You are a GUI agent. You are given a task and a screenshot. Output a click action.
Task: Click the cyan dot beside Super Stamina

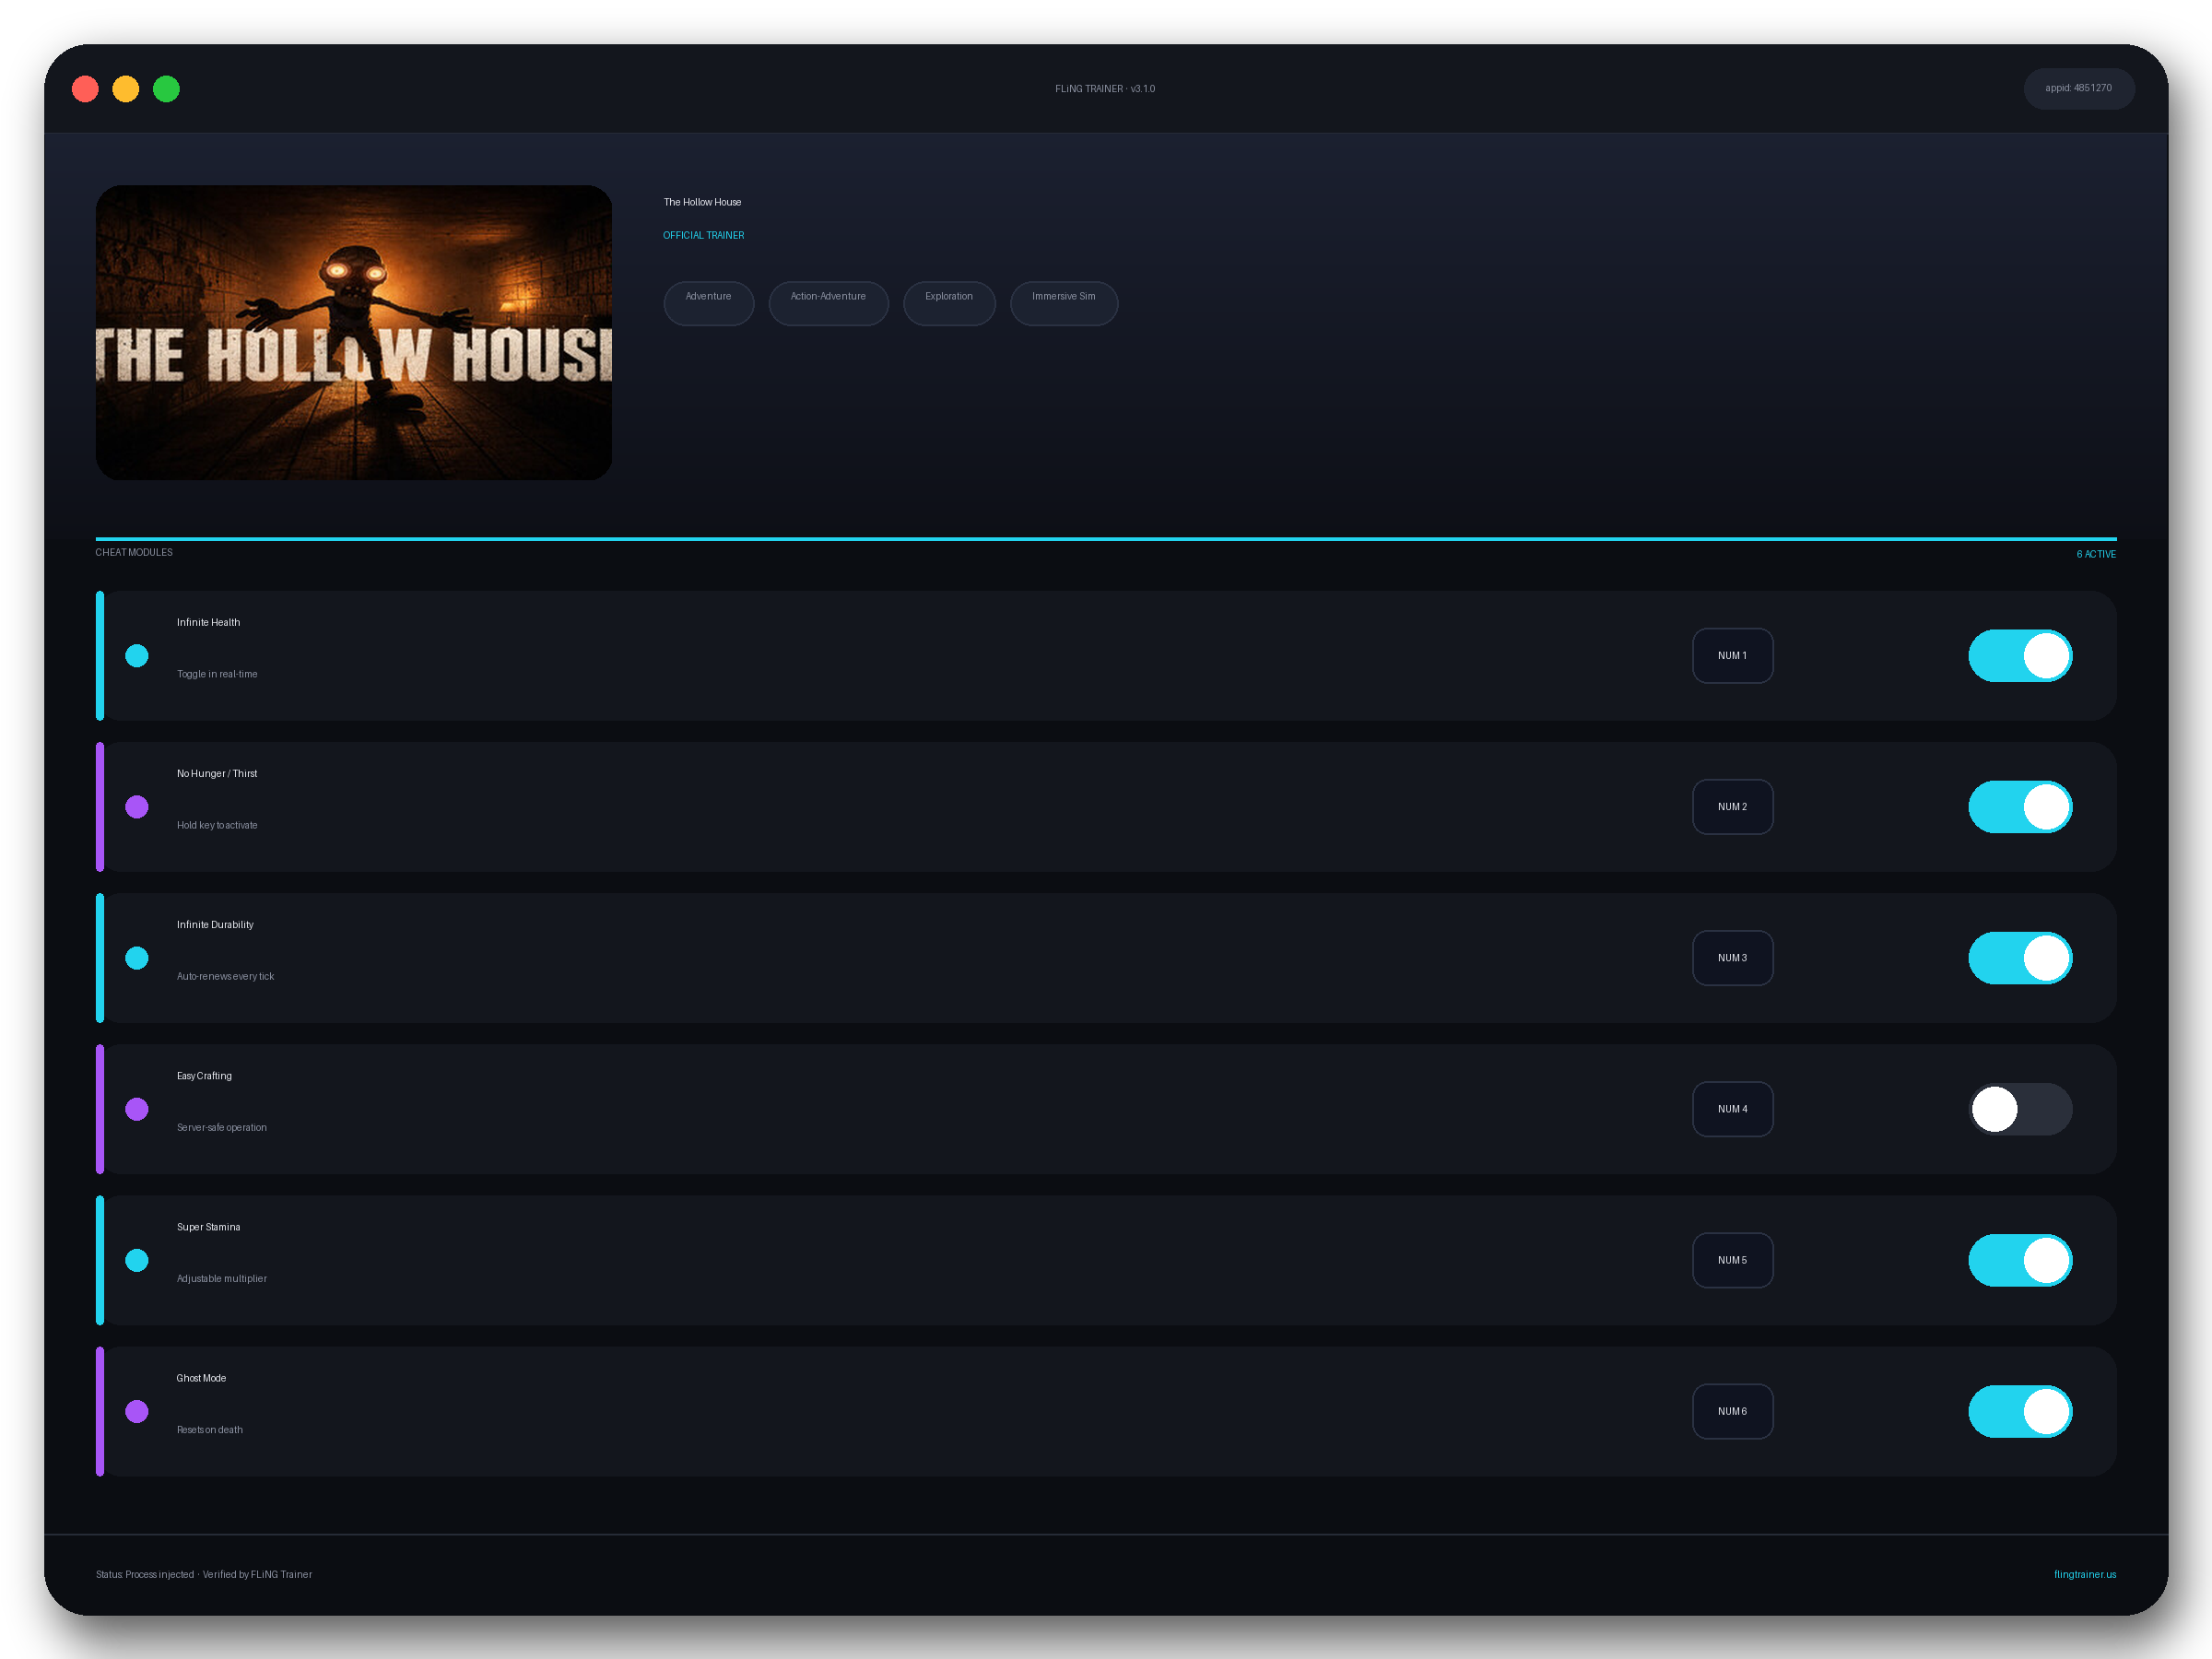pyautogui.click(x=137, y=1260)
